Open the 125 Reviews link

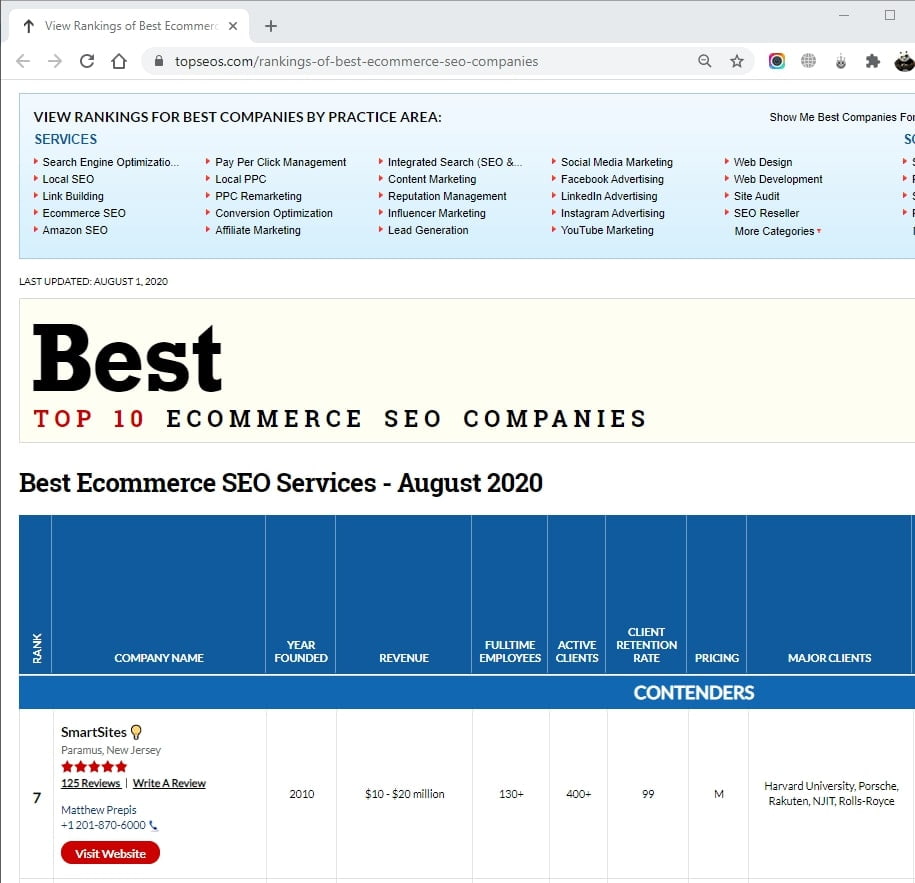tap(91, 783)
